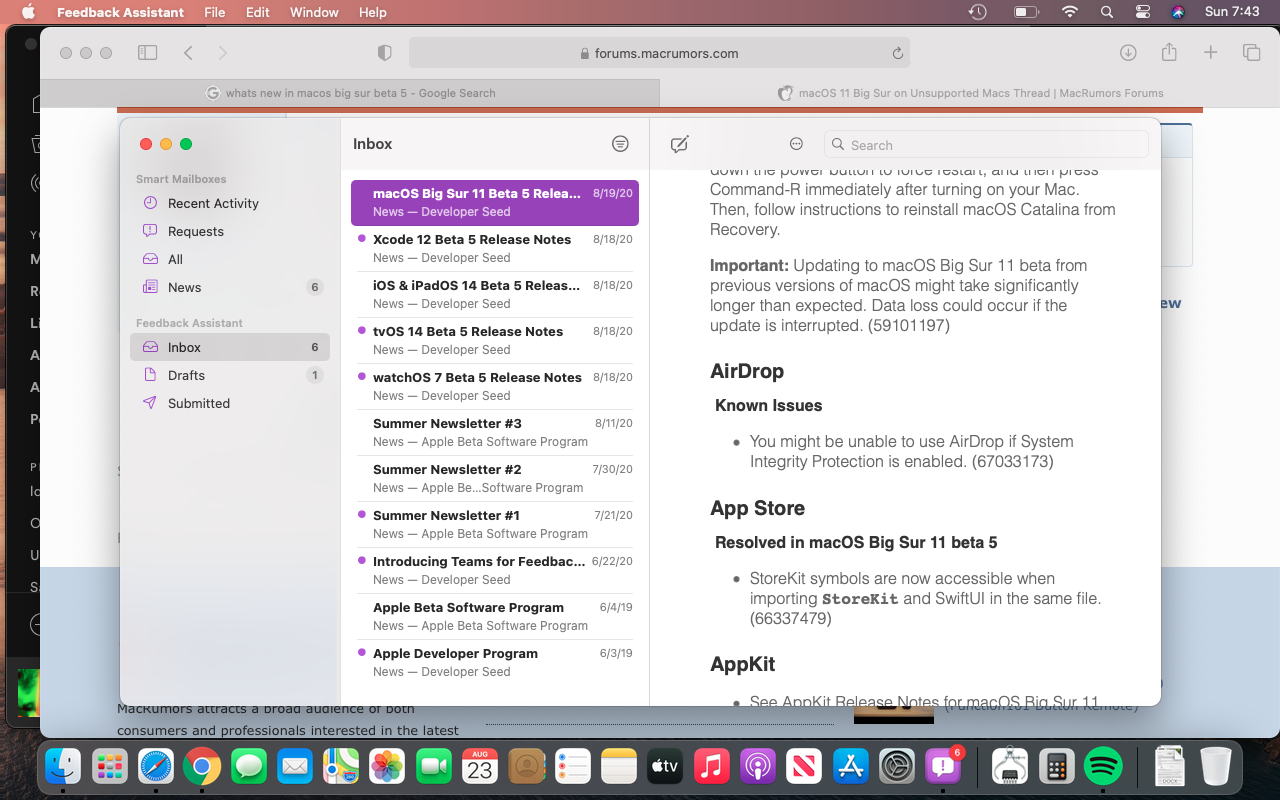Open tvOS 14 Beta 5 Release Notes
Screen dimensions: 1280x800
(x=495, y=341)
